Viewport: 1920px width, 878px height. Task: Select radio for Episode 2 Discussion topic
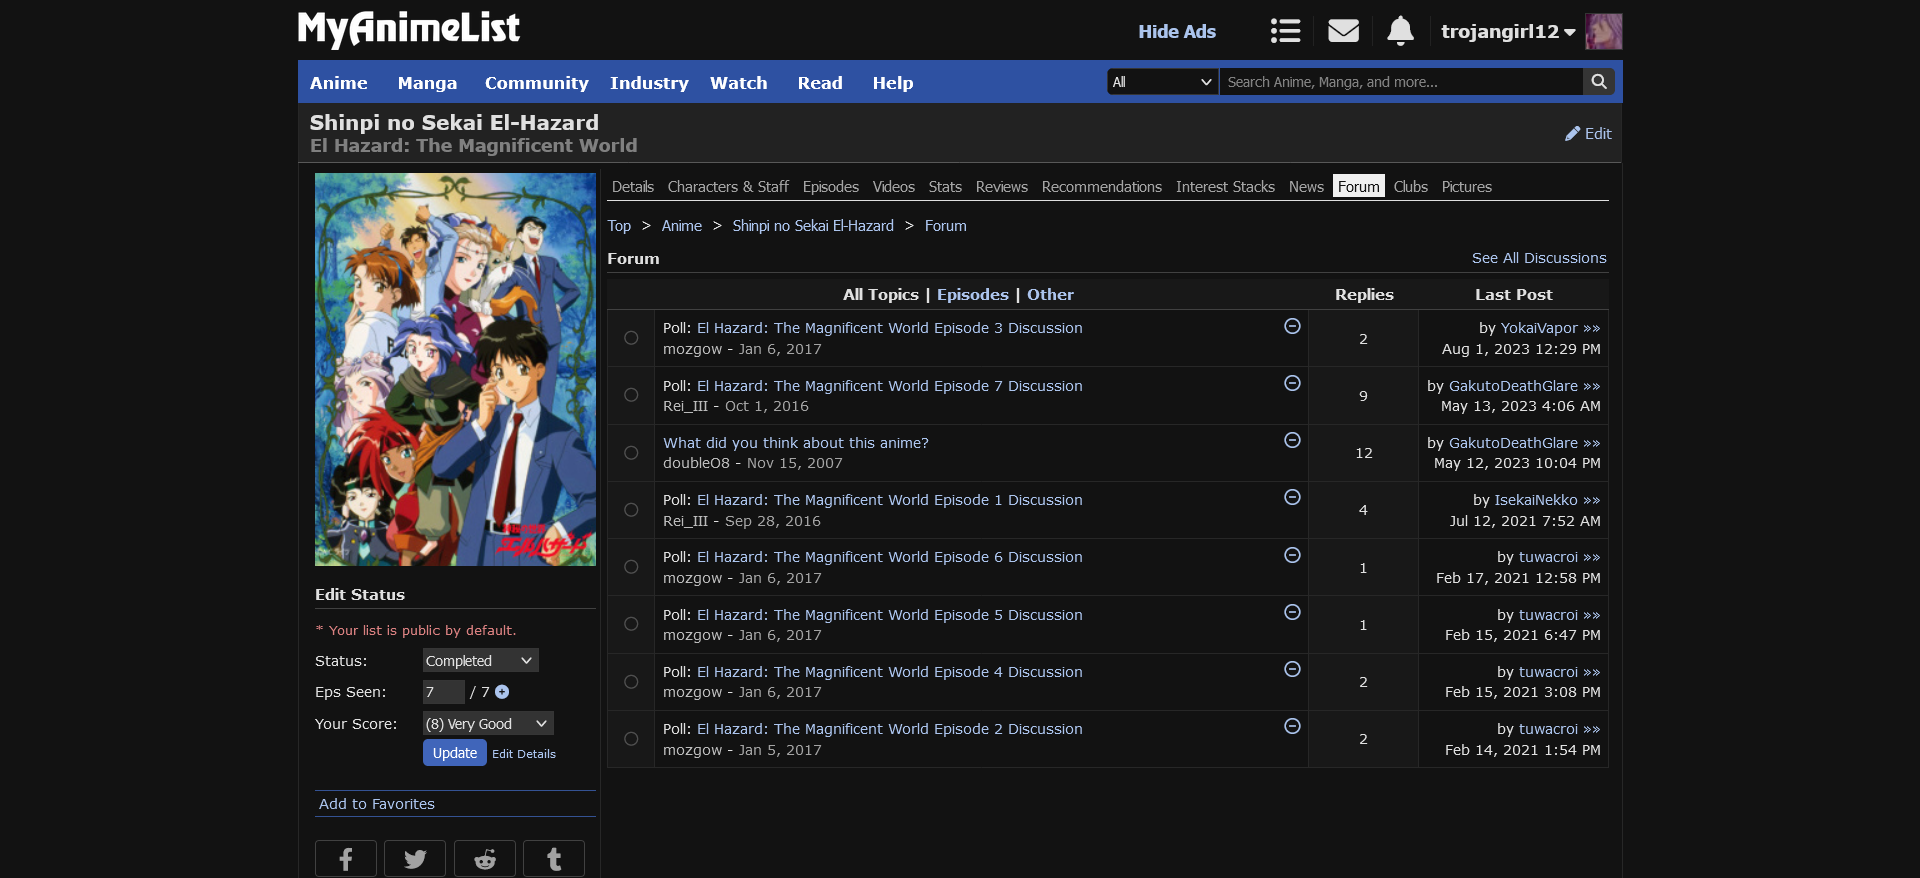click(x=631, y=739)
